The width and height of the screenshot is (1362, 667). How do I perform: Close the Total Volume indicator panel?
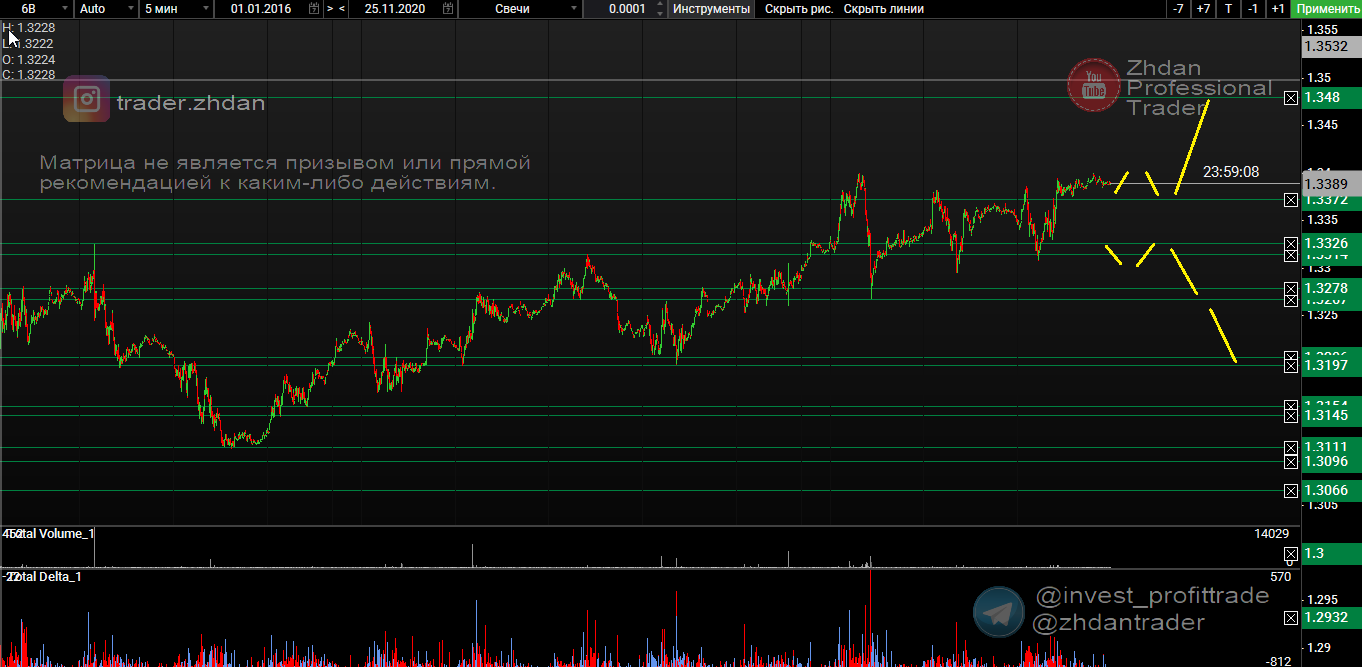(x=1290, y=553)
